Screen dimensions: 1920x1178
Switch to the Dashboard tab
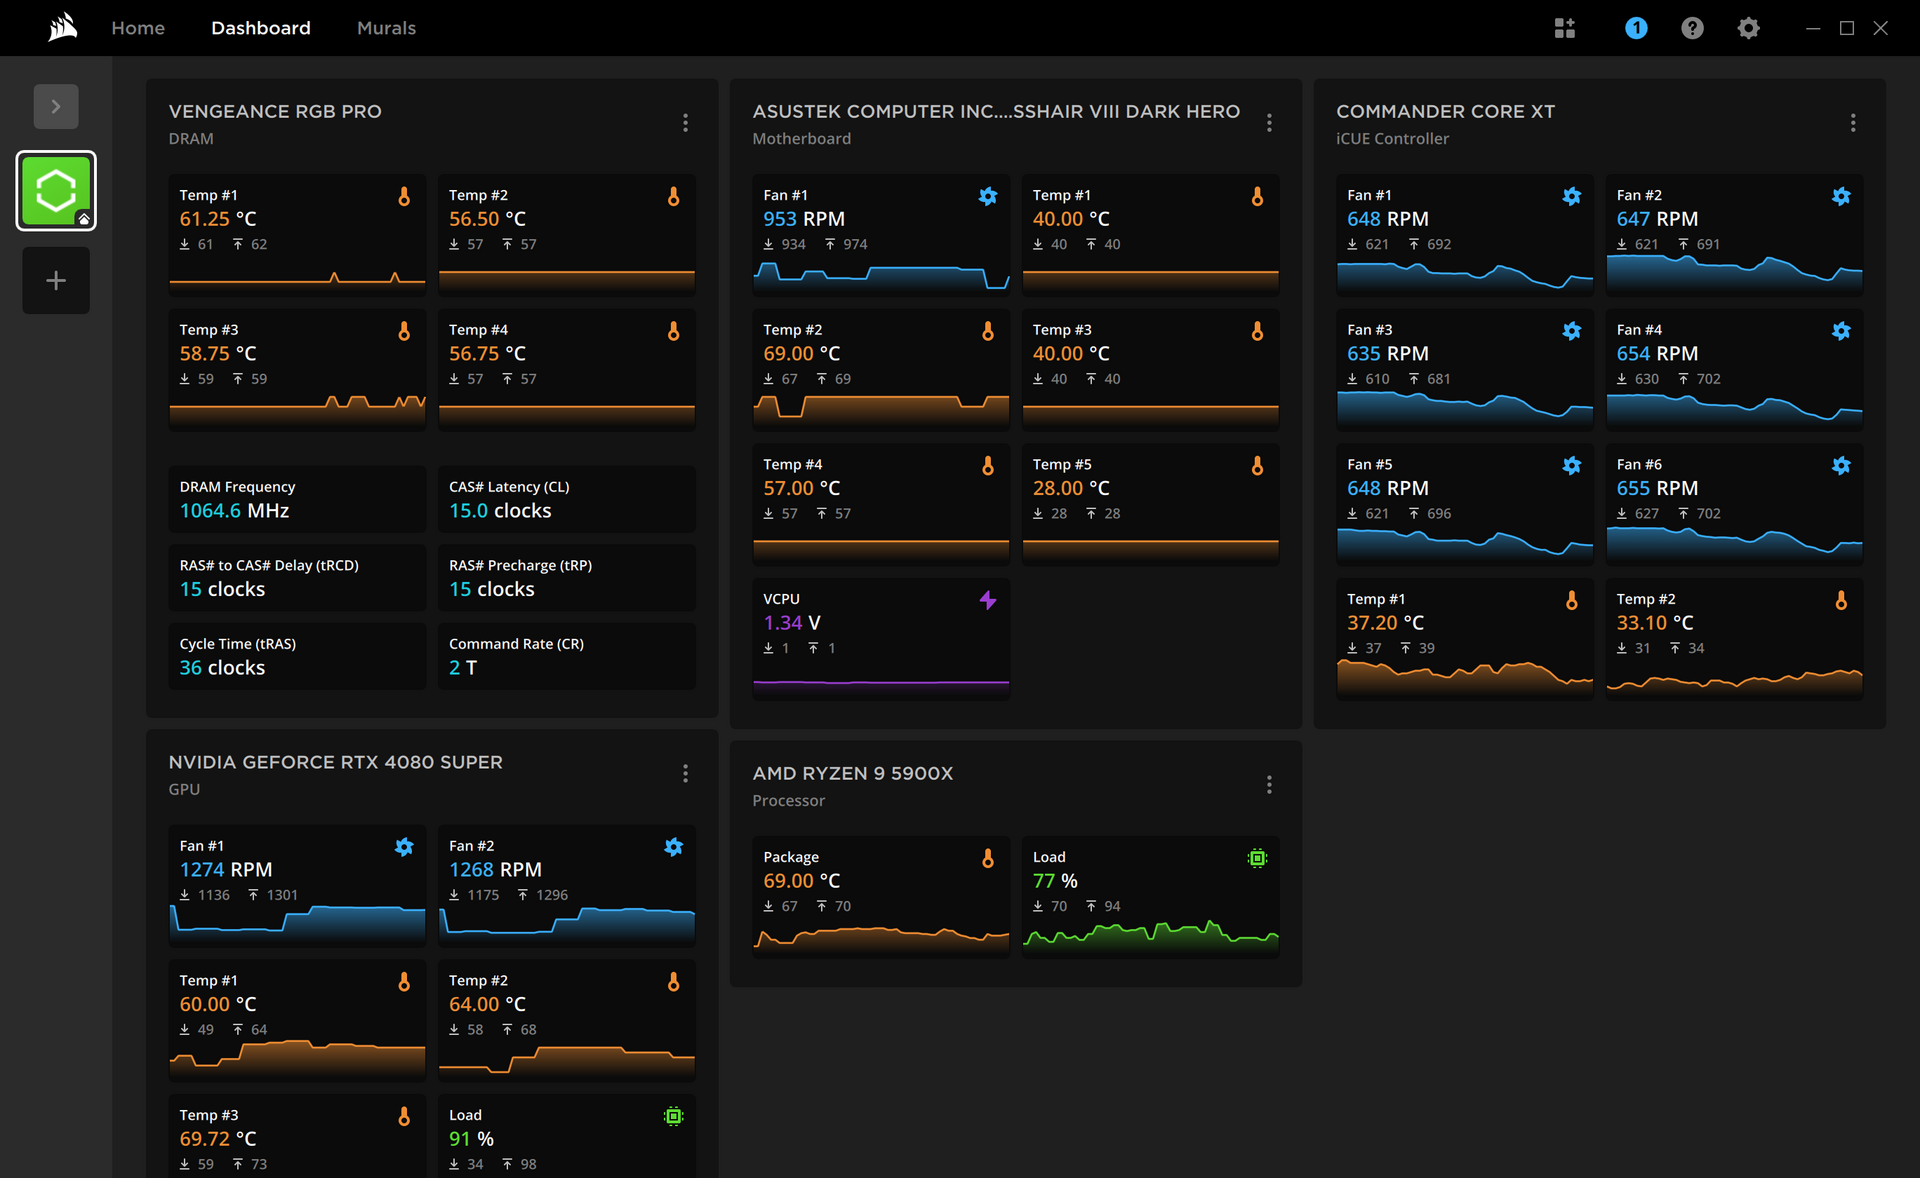tap(261, 28)
